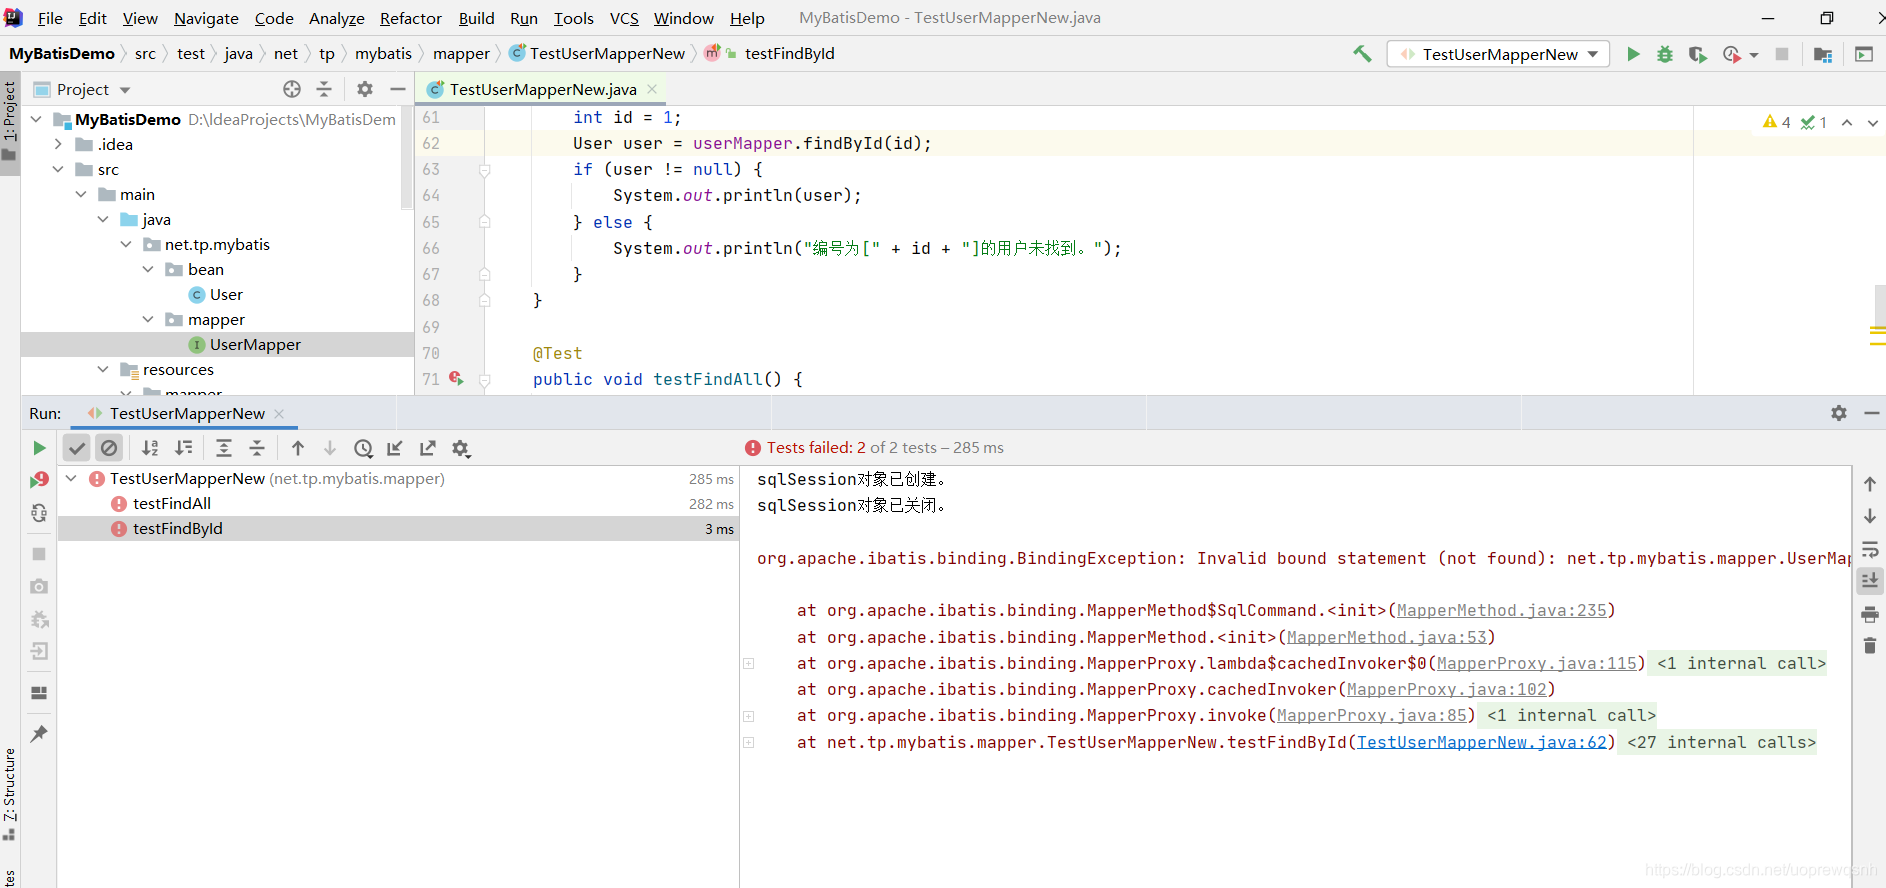1886x888 pixels.
Task: Rerun tests in Run panel
Action: [39, 448]
